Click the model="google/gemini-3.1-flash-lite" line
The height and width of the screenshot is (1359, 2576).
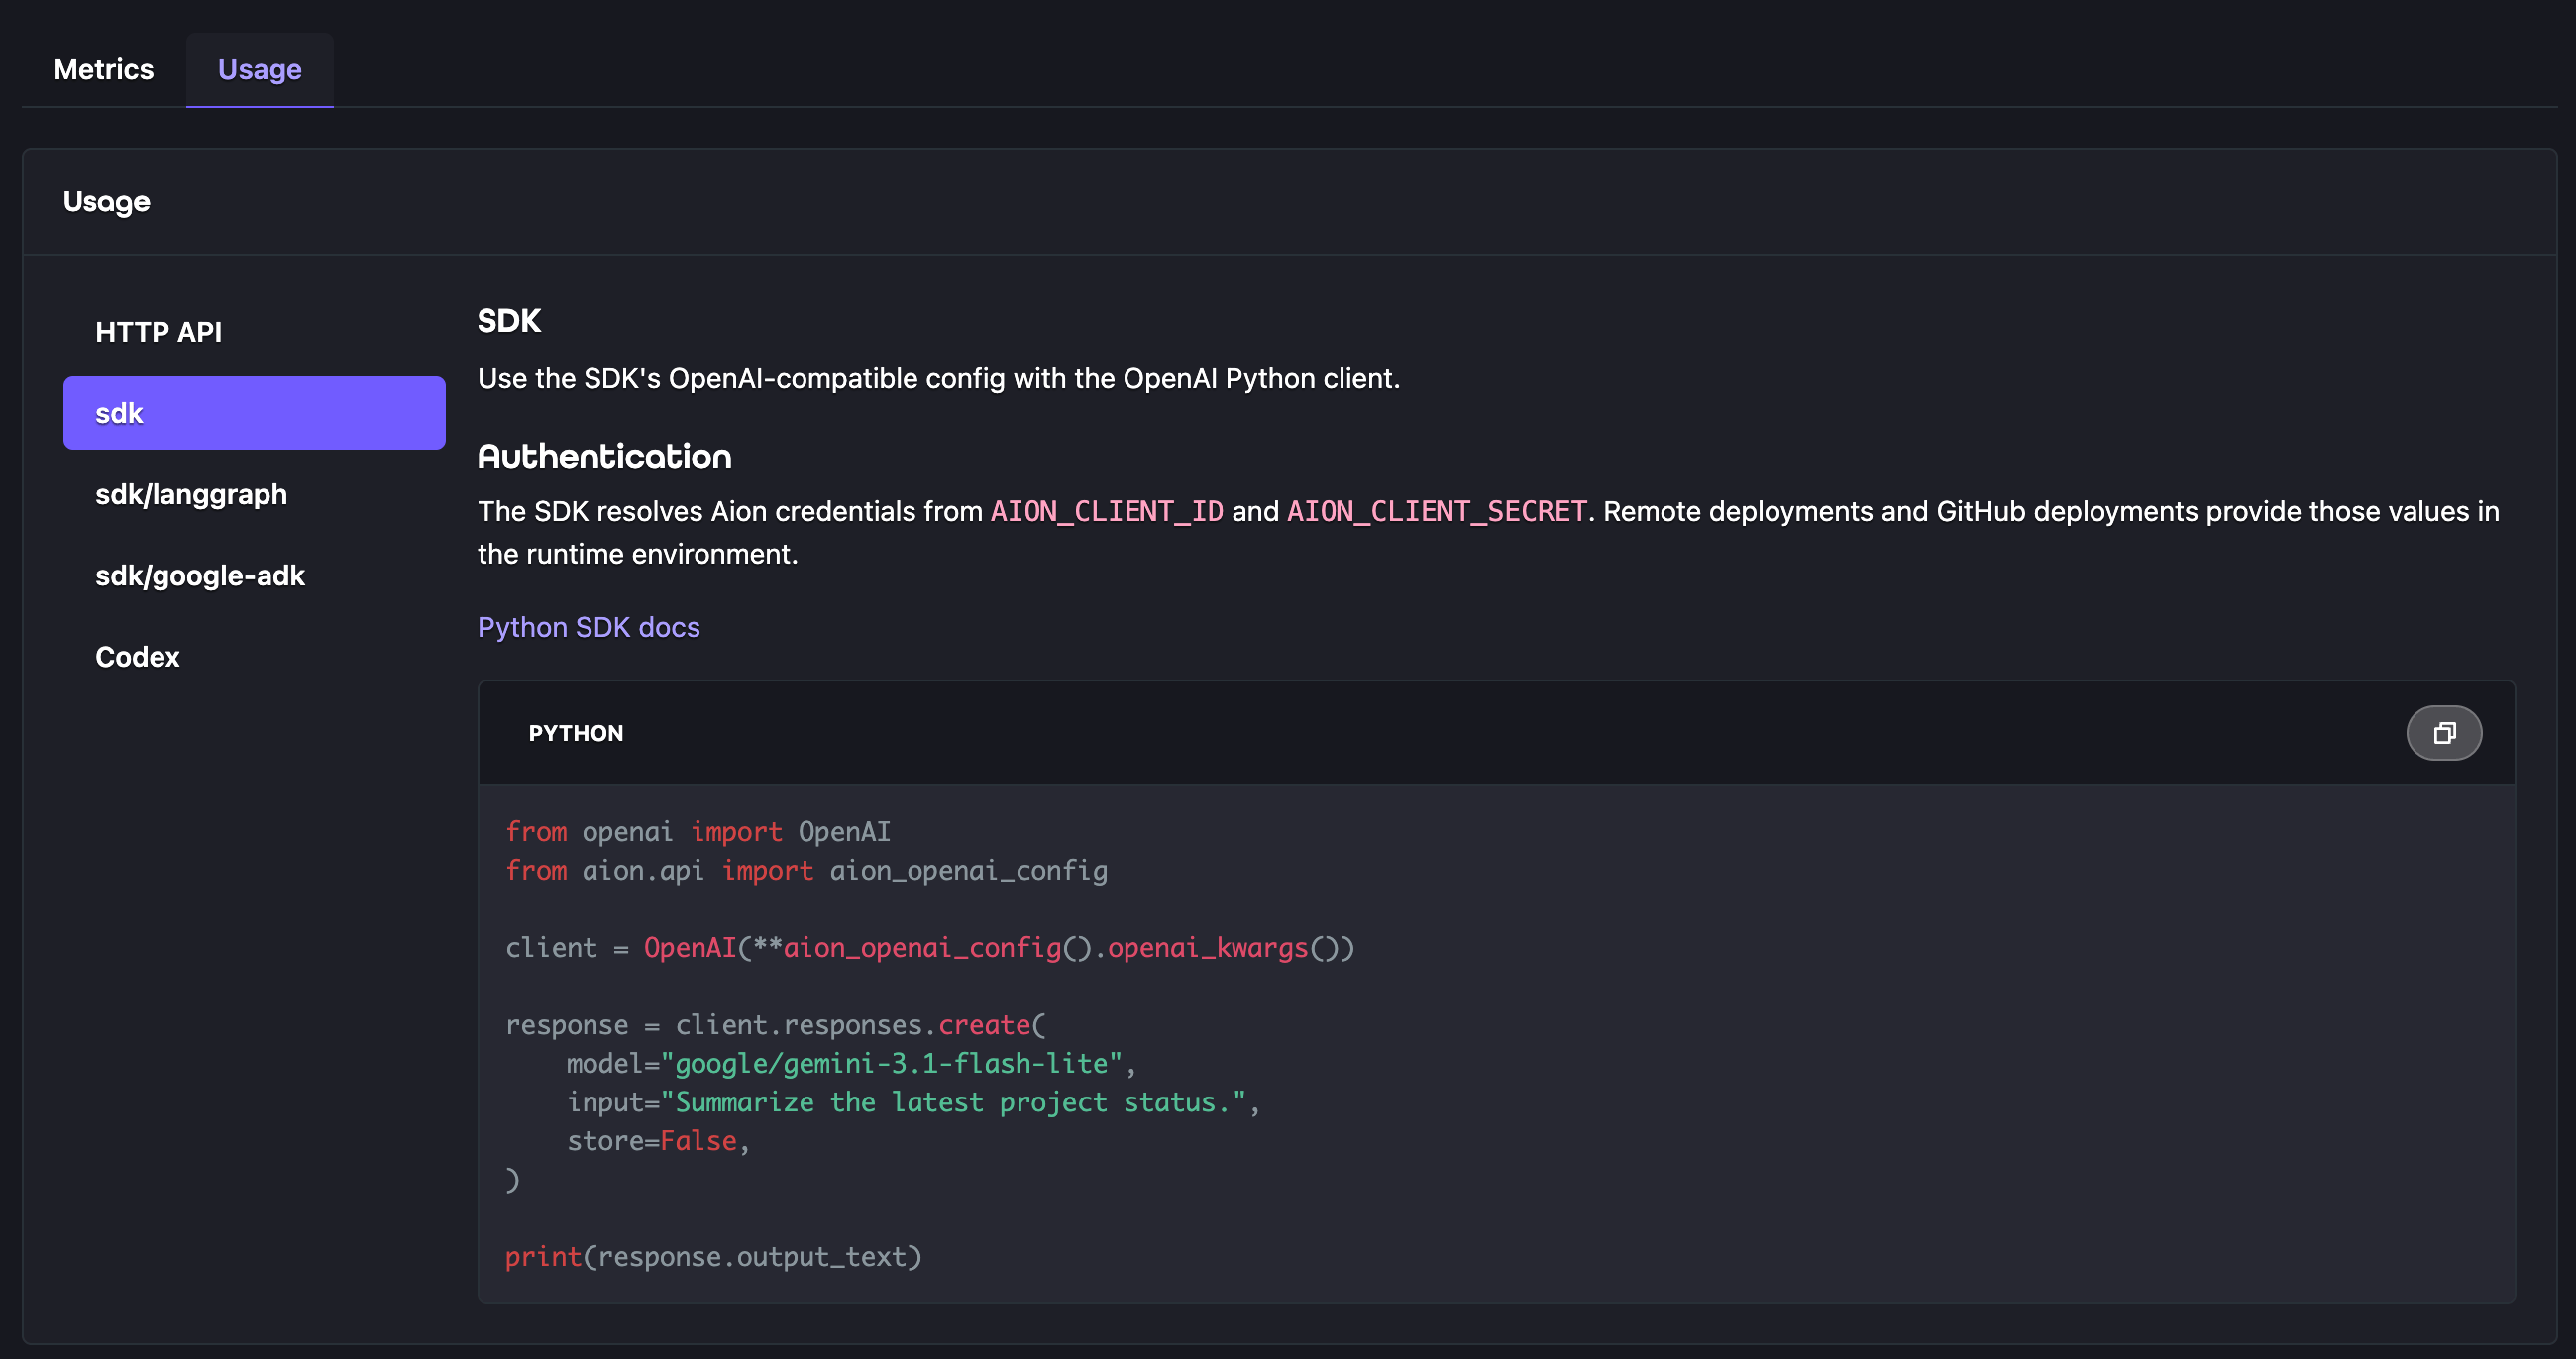[x=852, y=1064]
